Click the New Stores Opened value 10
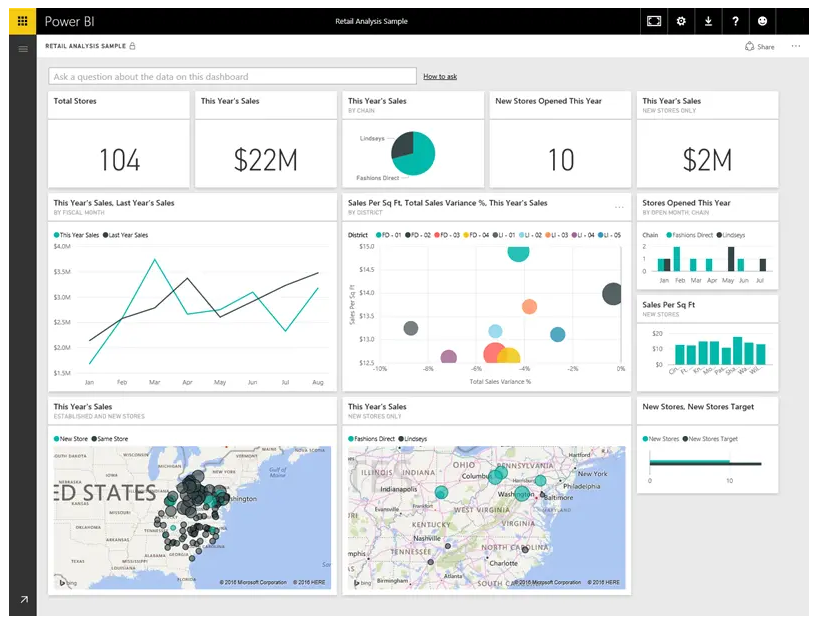The image size is (826, 640). click(561, 160)
